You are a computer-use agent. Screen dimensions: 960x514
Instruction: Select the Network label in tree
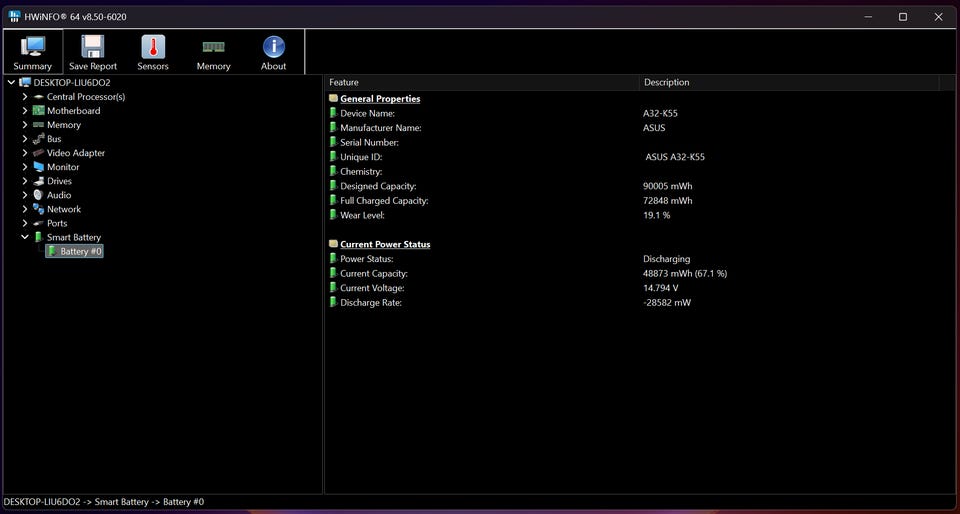(64, 209)
